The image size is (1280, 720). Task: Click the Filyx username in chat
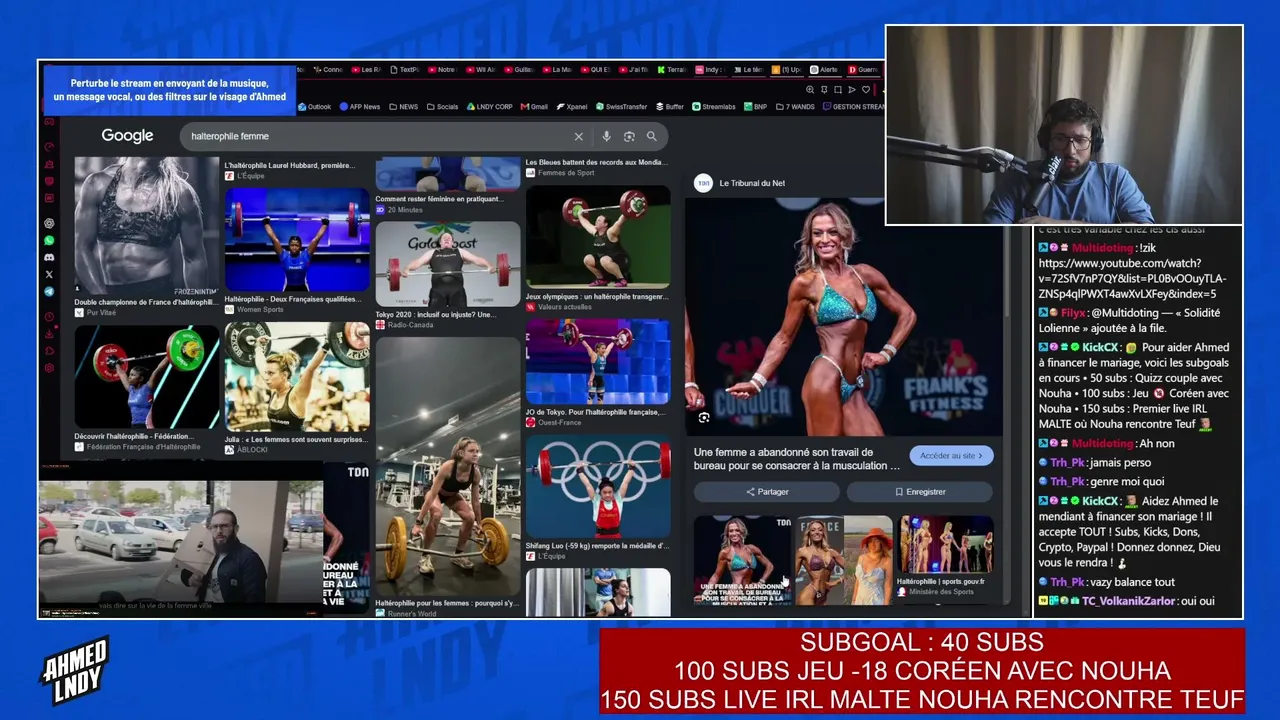tap(1073, 313)
